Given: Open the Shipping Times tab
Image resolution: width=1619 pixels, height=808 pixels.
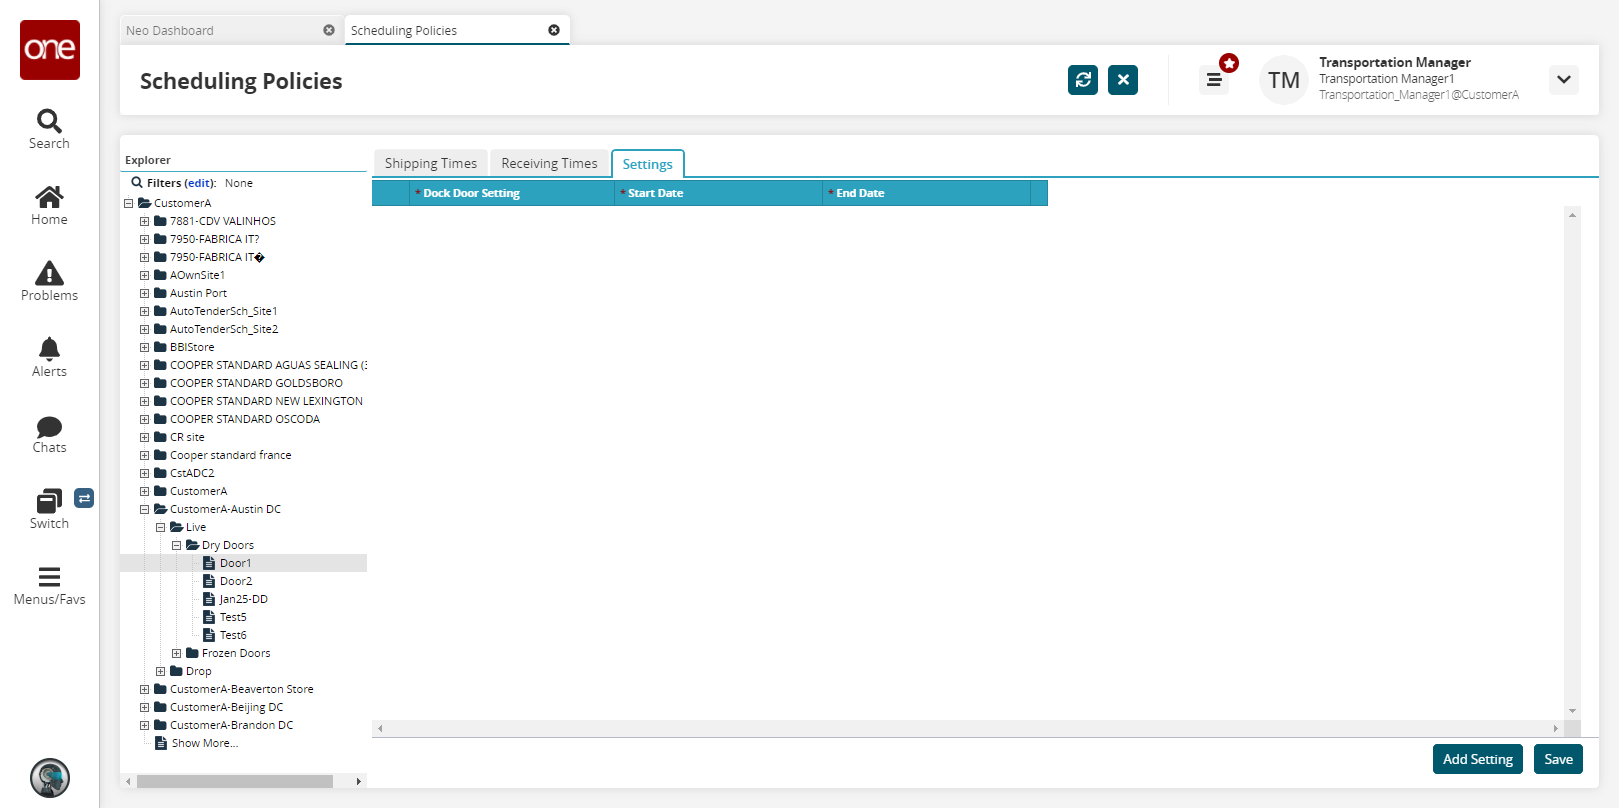Looking at the screenshot, I should (431, 163).
